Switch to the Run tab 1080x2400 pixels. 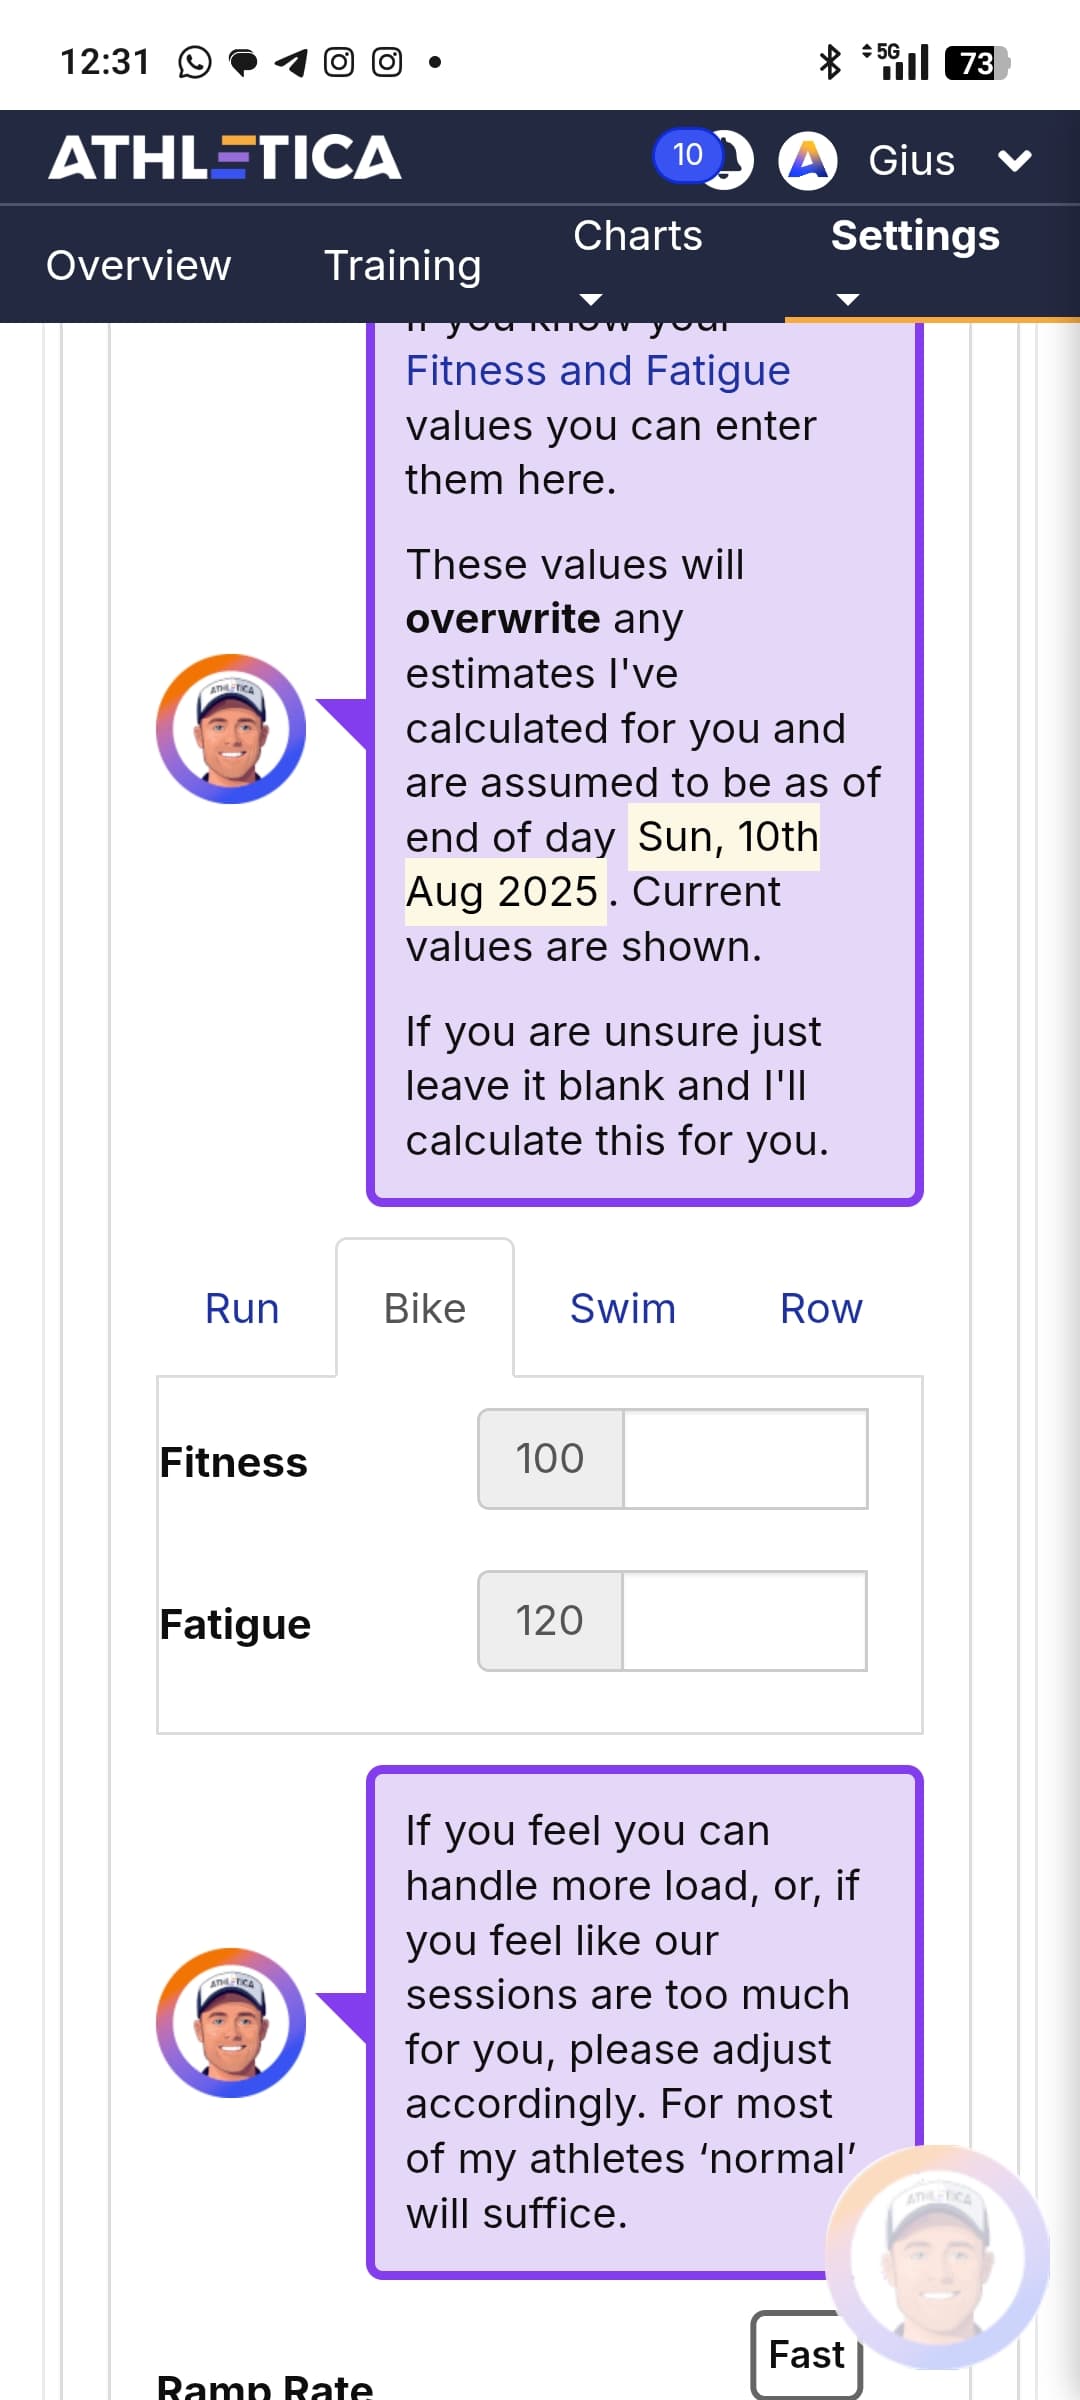tap(242, 1308)
